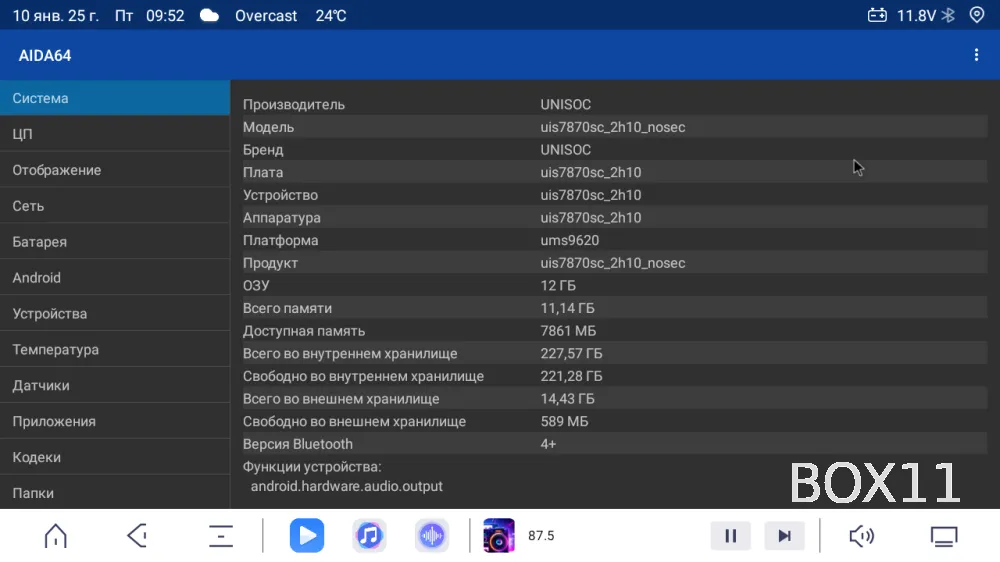Open the Отображение section
This screenshot has height=562, width=1000.
(x=115, y=170)
